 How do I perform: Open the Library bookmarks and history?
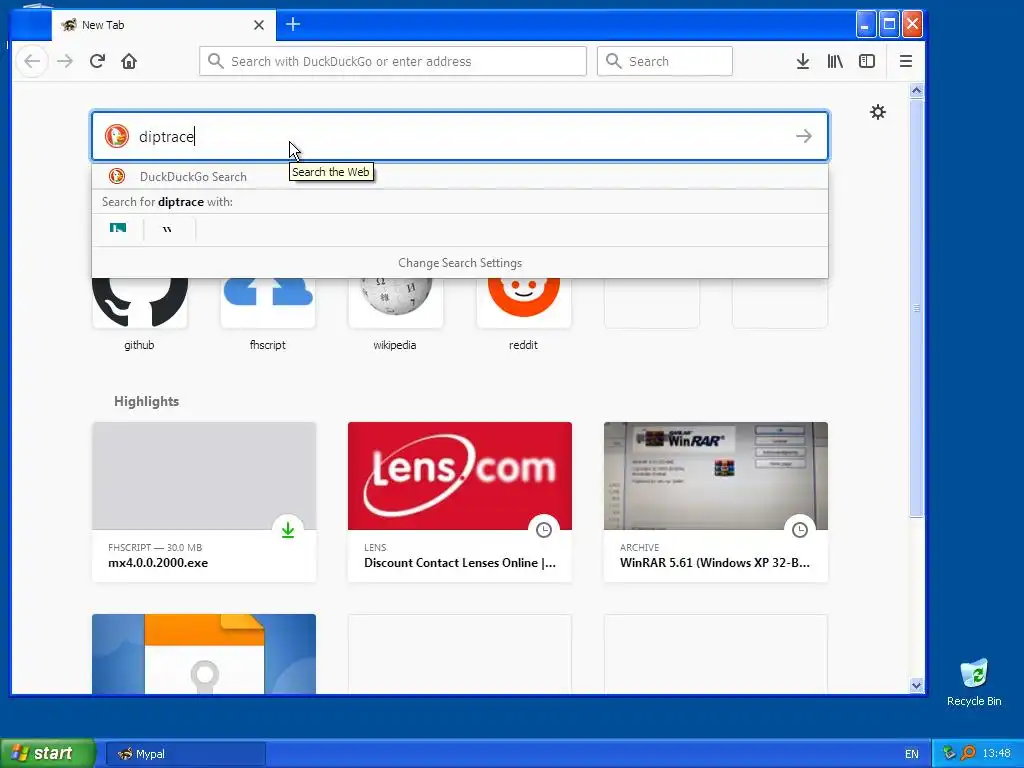pyautogui.click(x=835, y=61)
